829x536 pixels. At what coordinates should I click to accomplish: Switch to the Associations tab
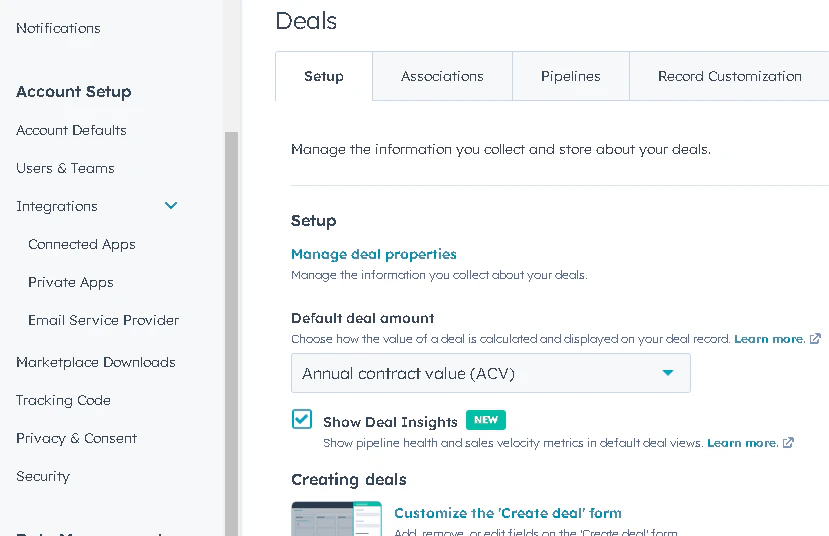pyautogui.click(x=442, y=76)
